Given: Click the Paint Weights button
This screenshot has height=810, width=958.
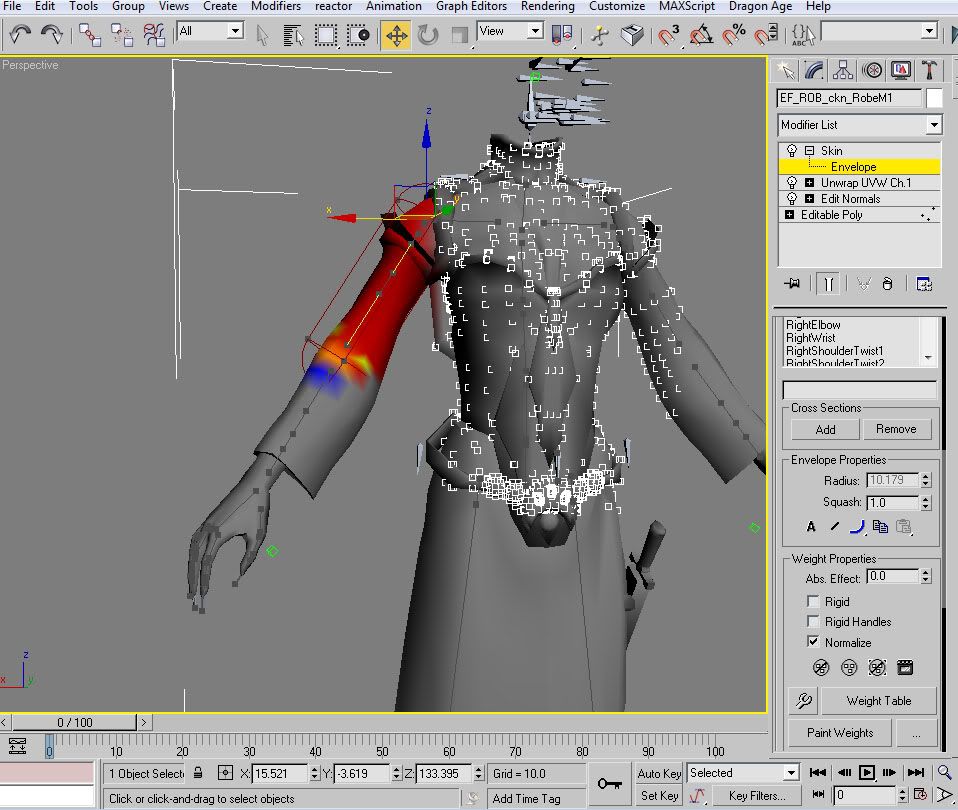Looking at the screenshot, I should [840, 733].
